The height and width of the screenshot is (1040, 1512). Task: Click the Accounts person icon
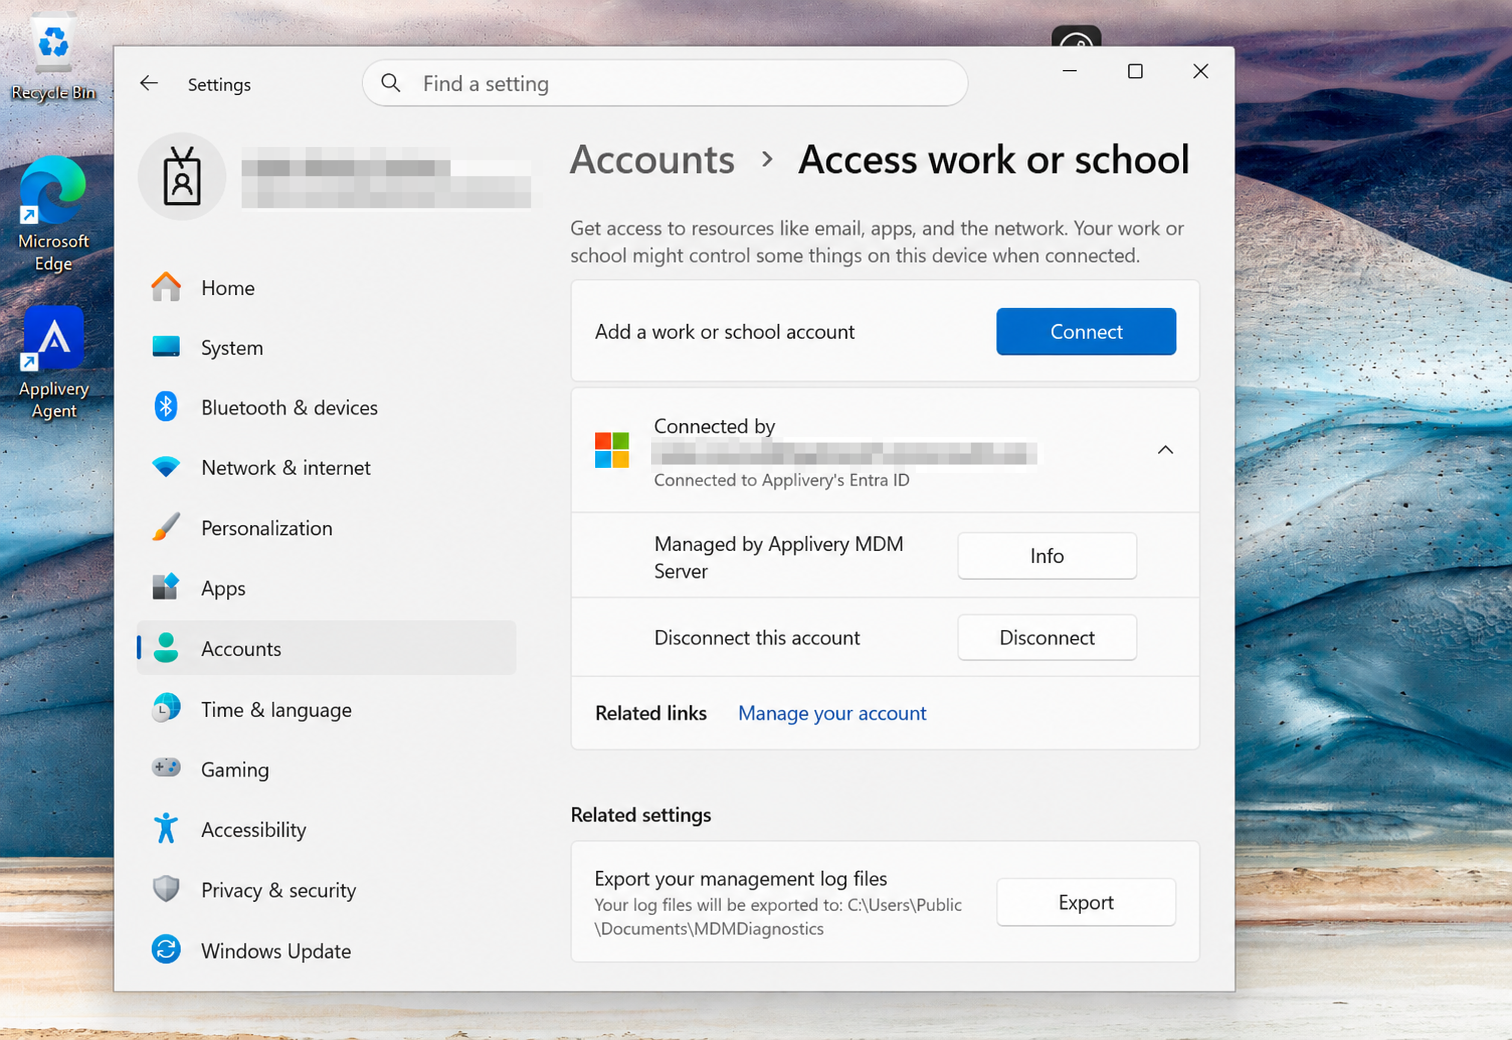(166, 648)
